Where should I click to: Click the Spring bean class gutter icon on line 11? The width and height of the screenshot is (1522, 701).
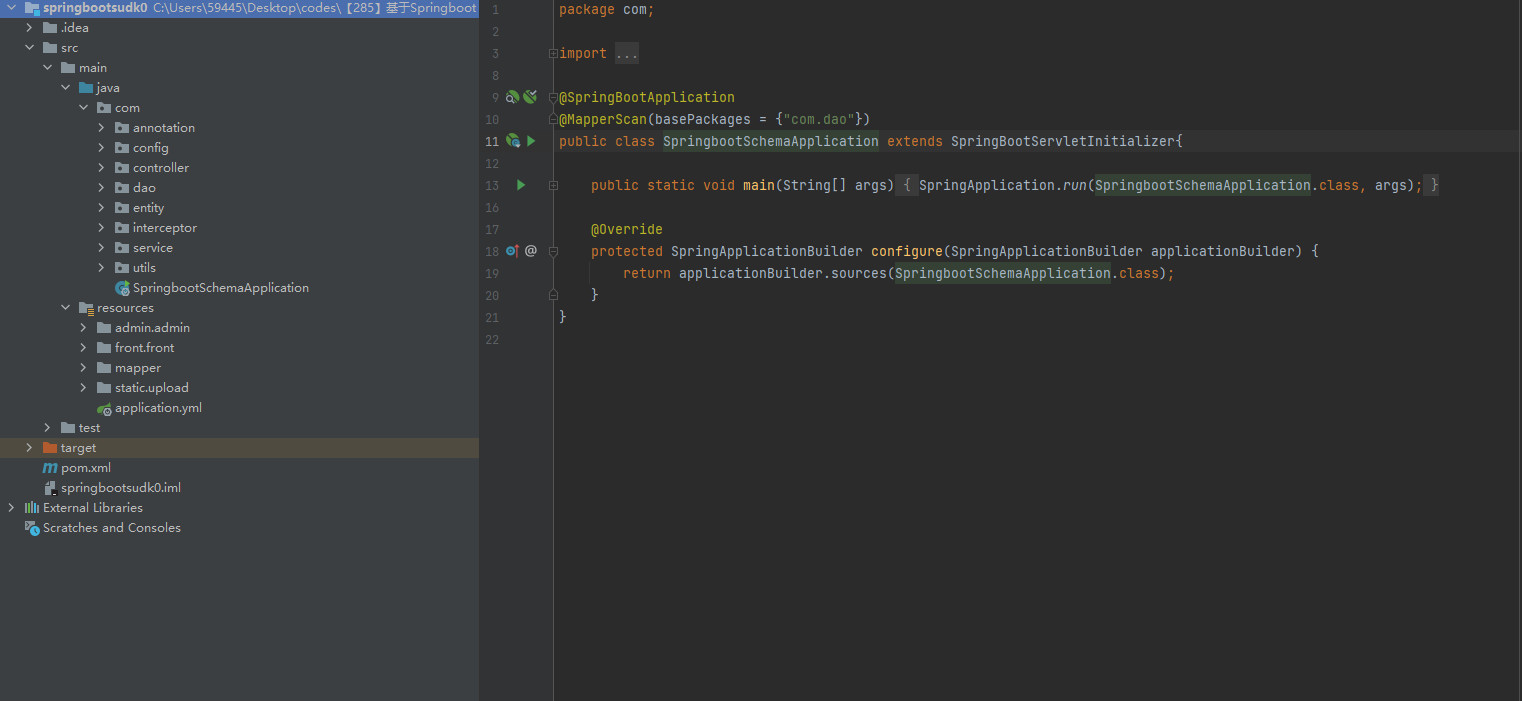point(512,141)
